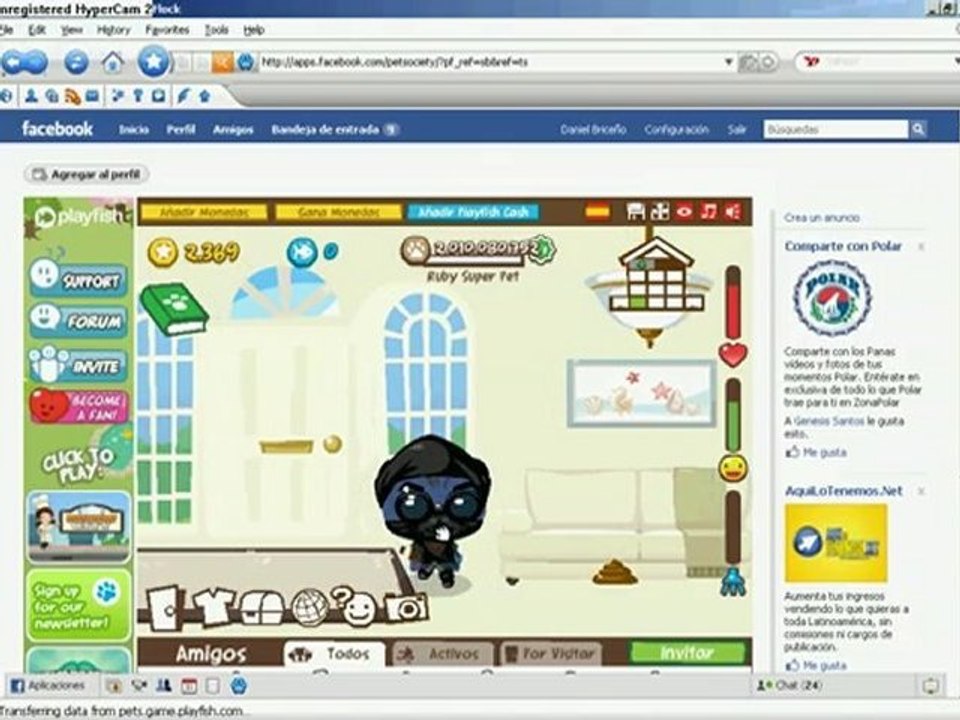960x720 pixels.
Task: Open the Forum sidebar button
Action: coord(79,320)
